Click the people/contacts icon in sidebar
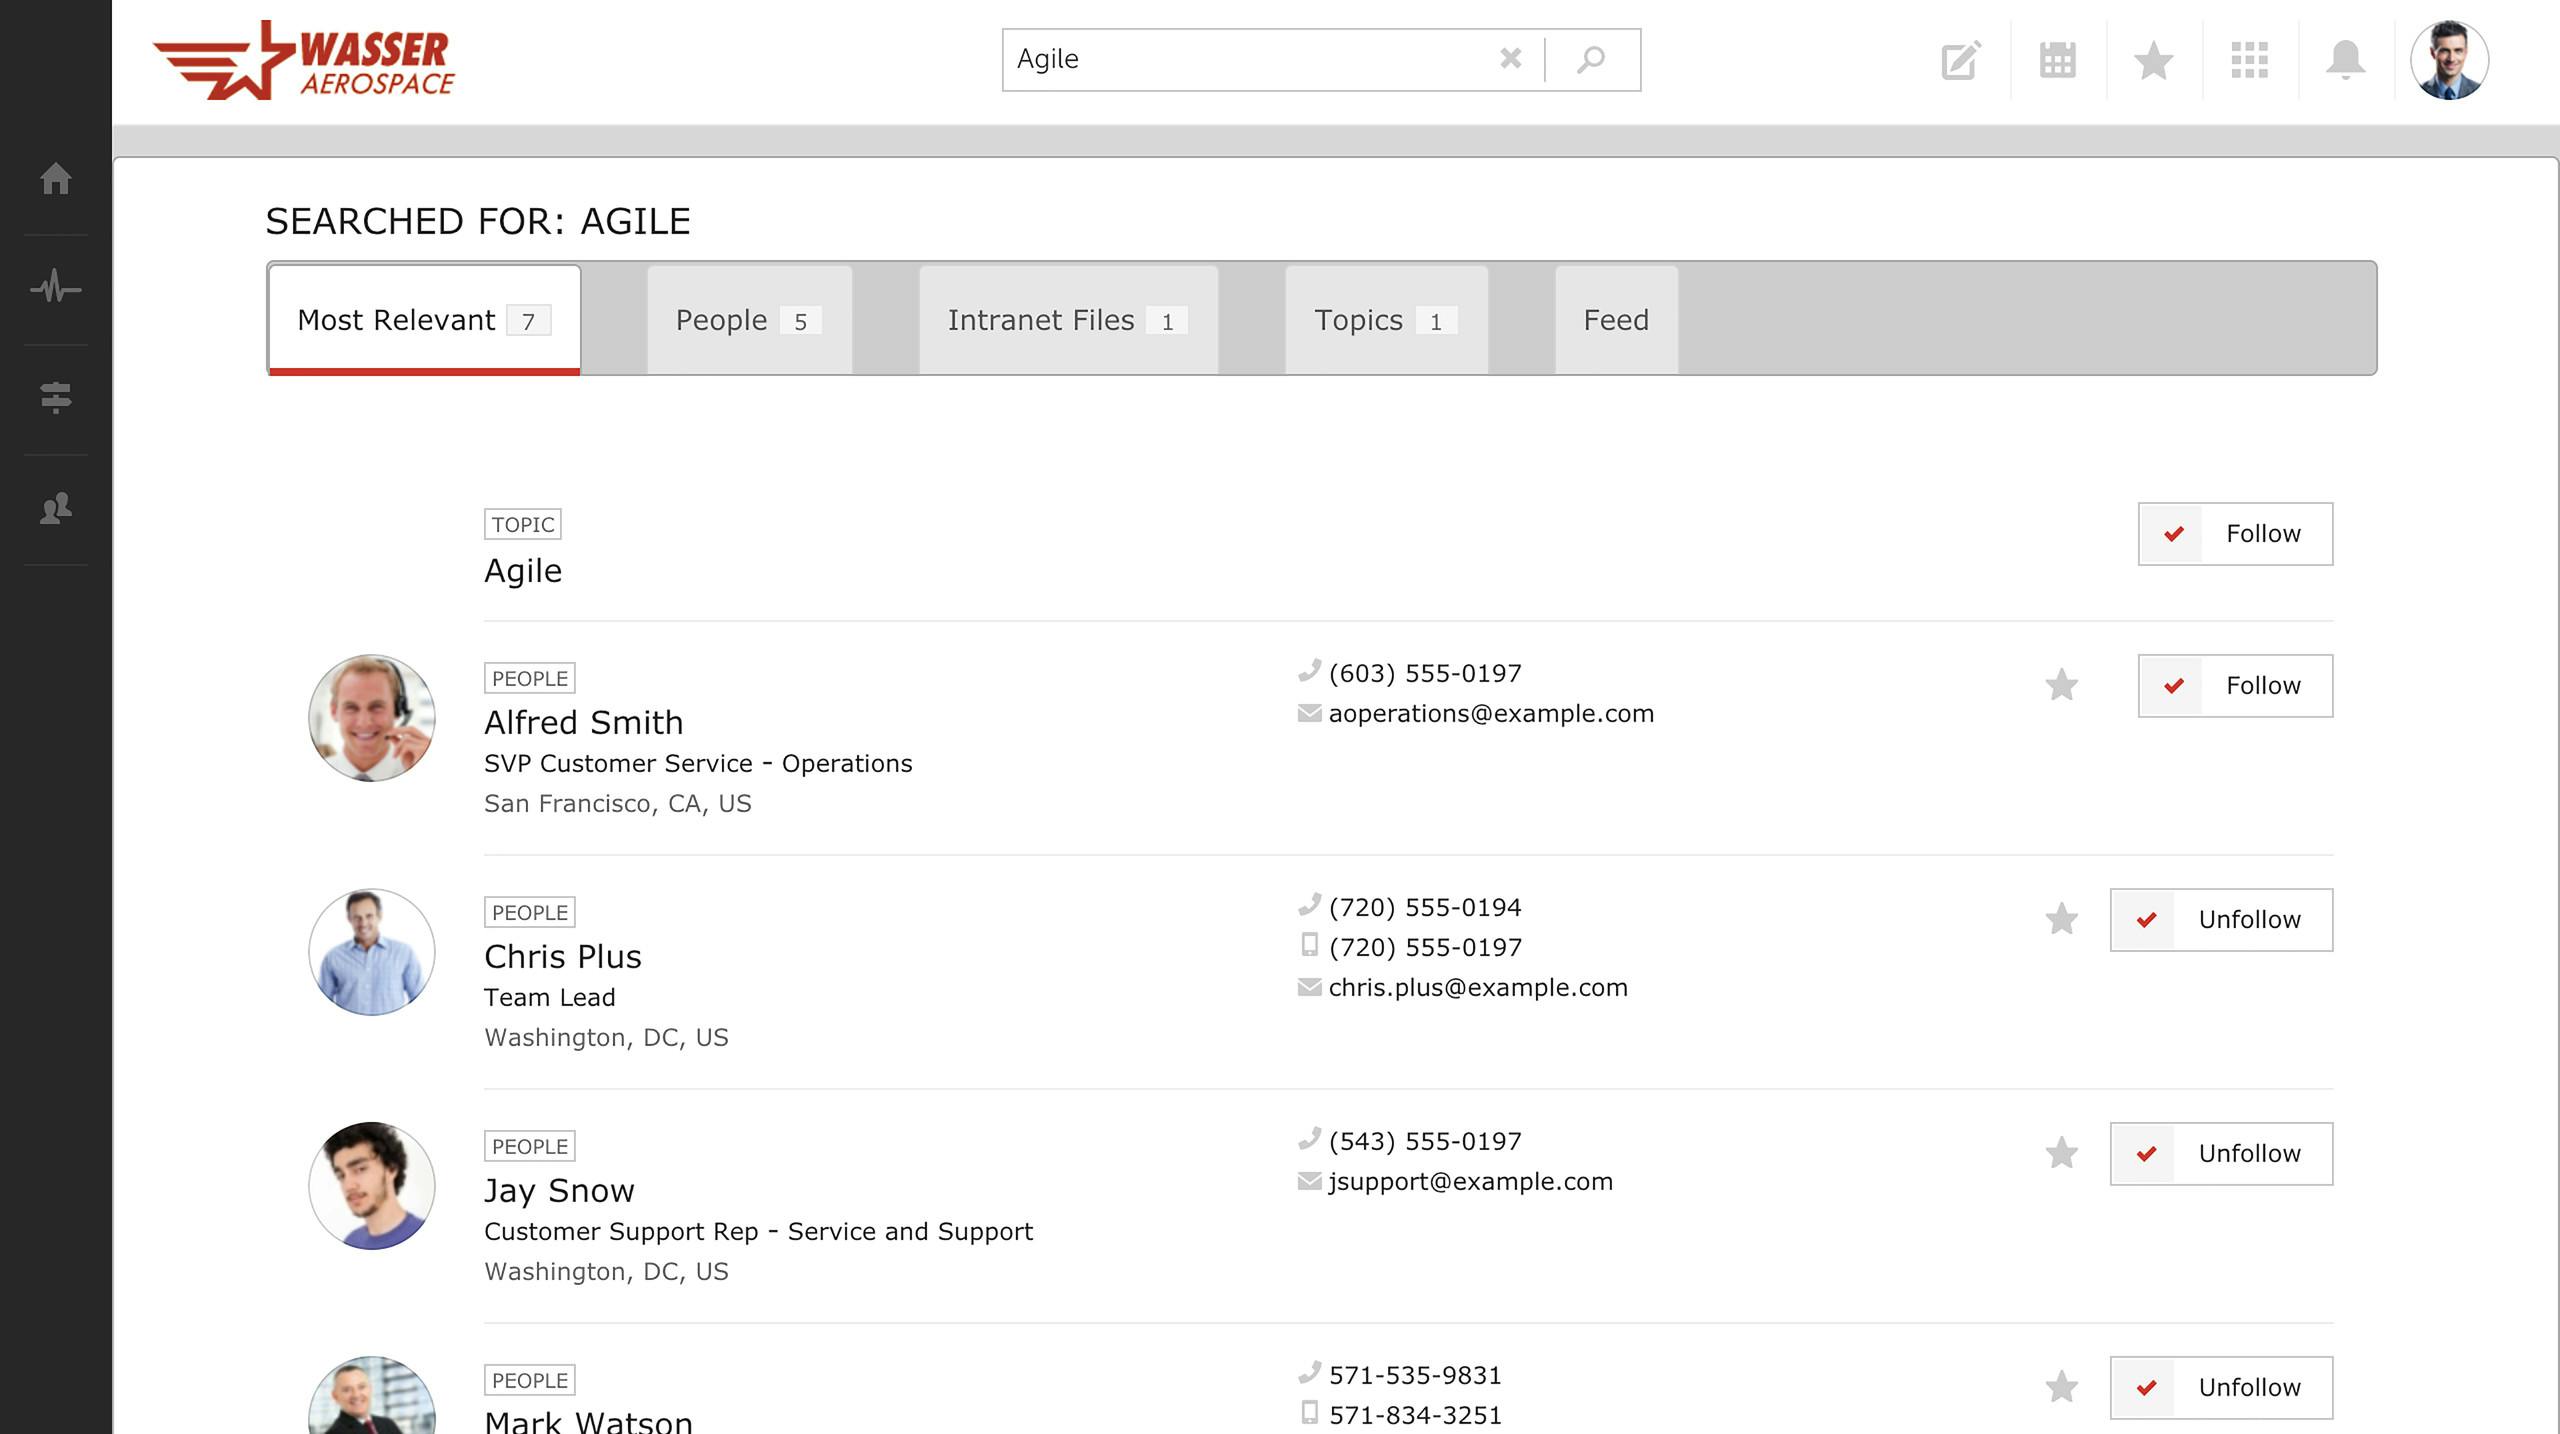Viewport: 2560px width, 1434px height. click(56, 510)
